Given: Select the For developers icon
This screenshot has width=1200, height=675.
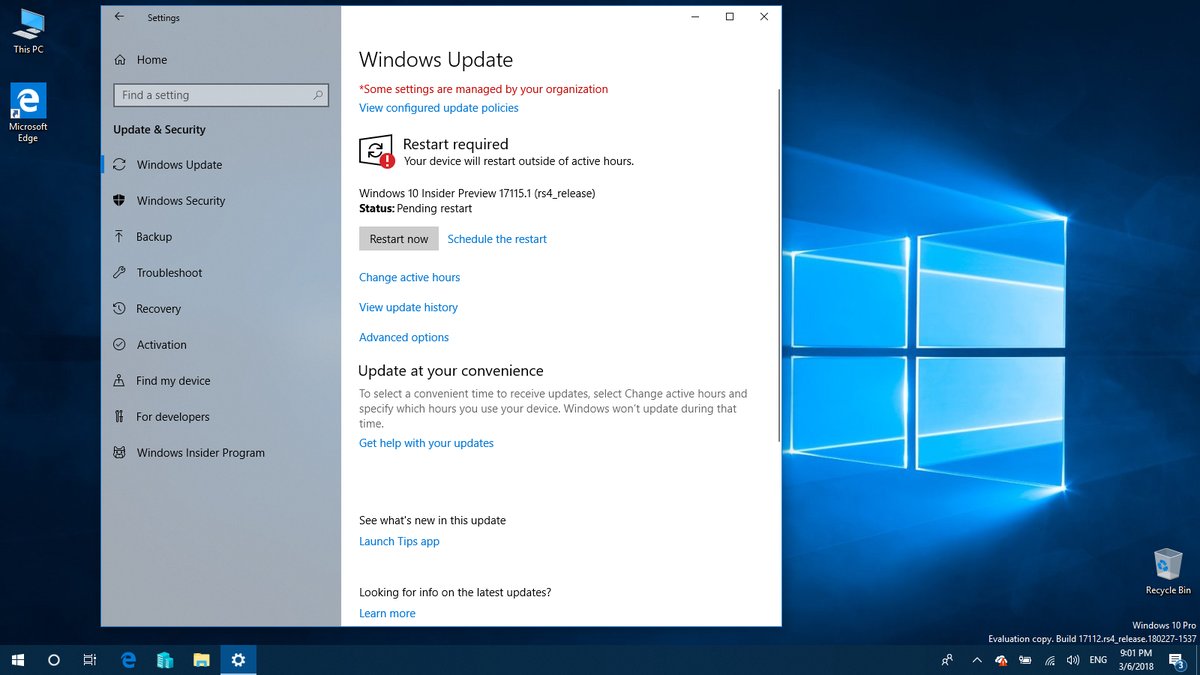Looking at the screenshot, I should pyautogui.click(x=120, y=416).
